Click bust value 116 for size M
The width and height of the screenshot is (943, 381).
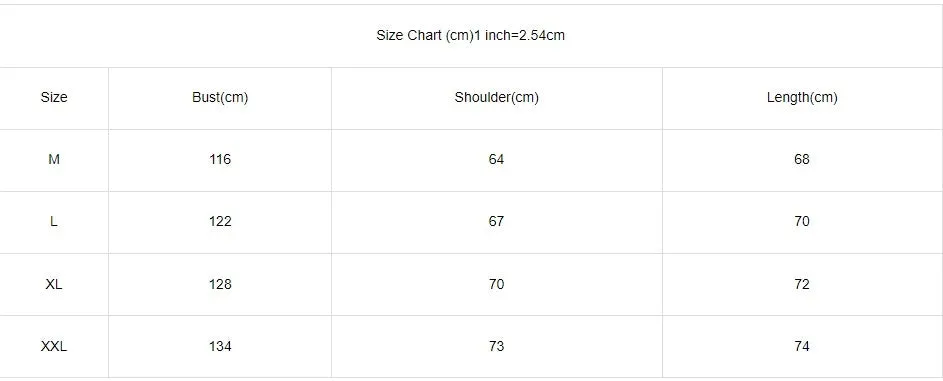(220, 159)
